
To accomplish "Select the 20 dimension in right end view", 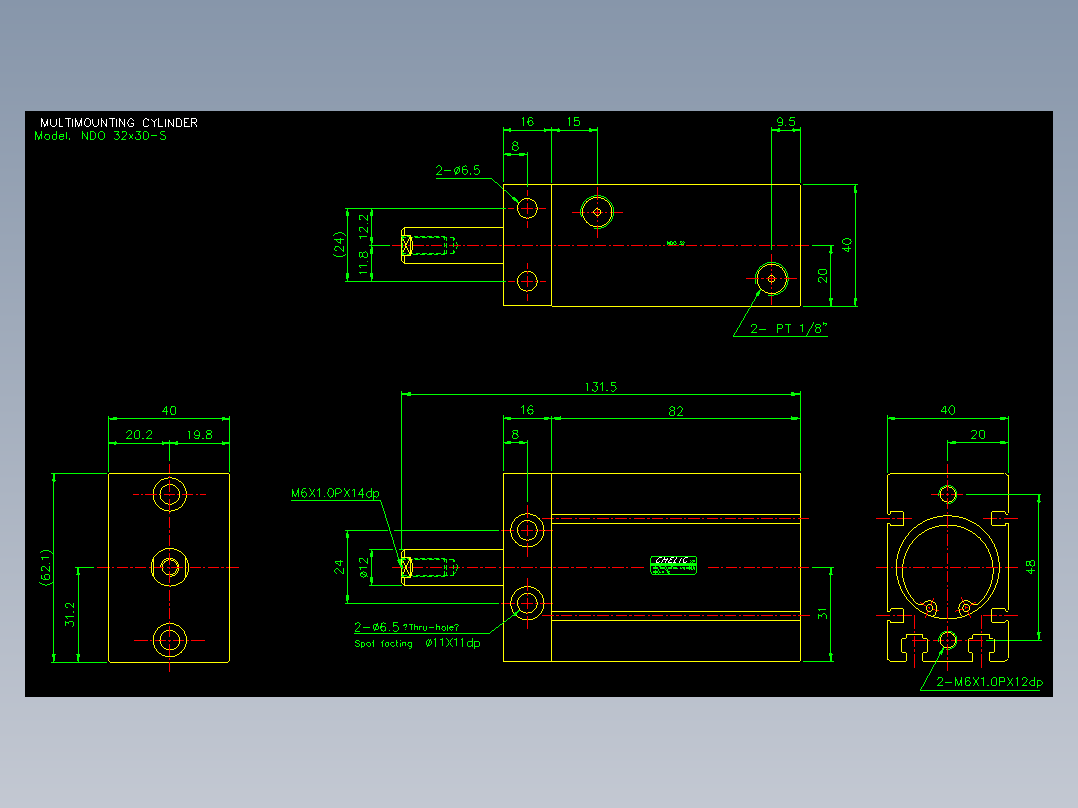I will 978,435.
